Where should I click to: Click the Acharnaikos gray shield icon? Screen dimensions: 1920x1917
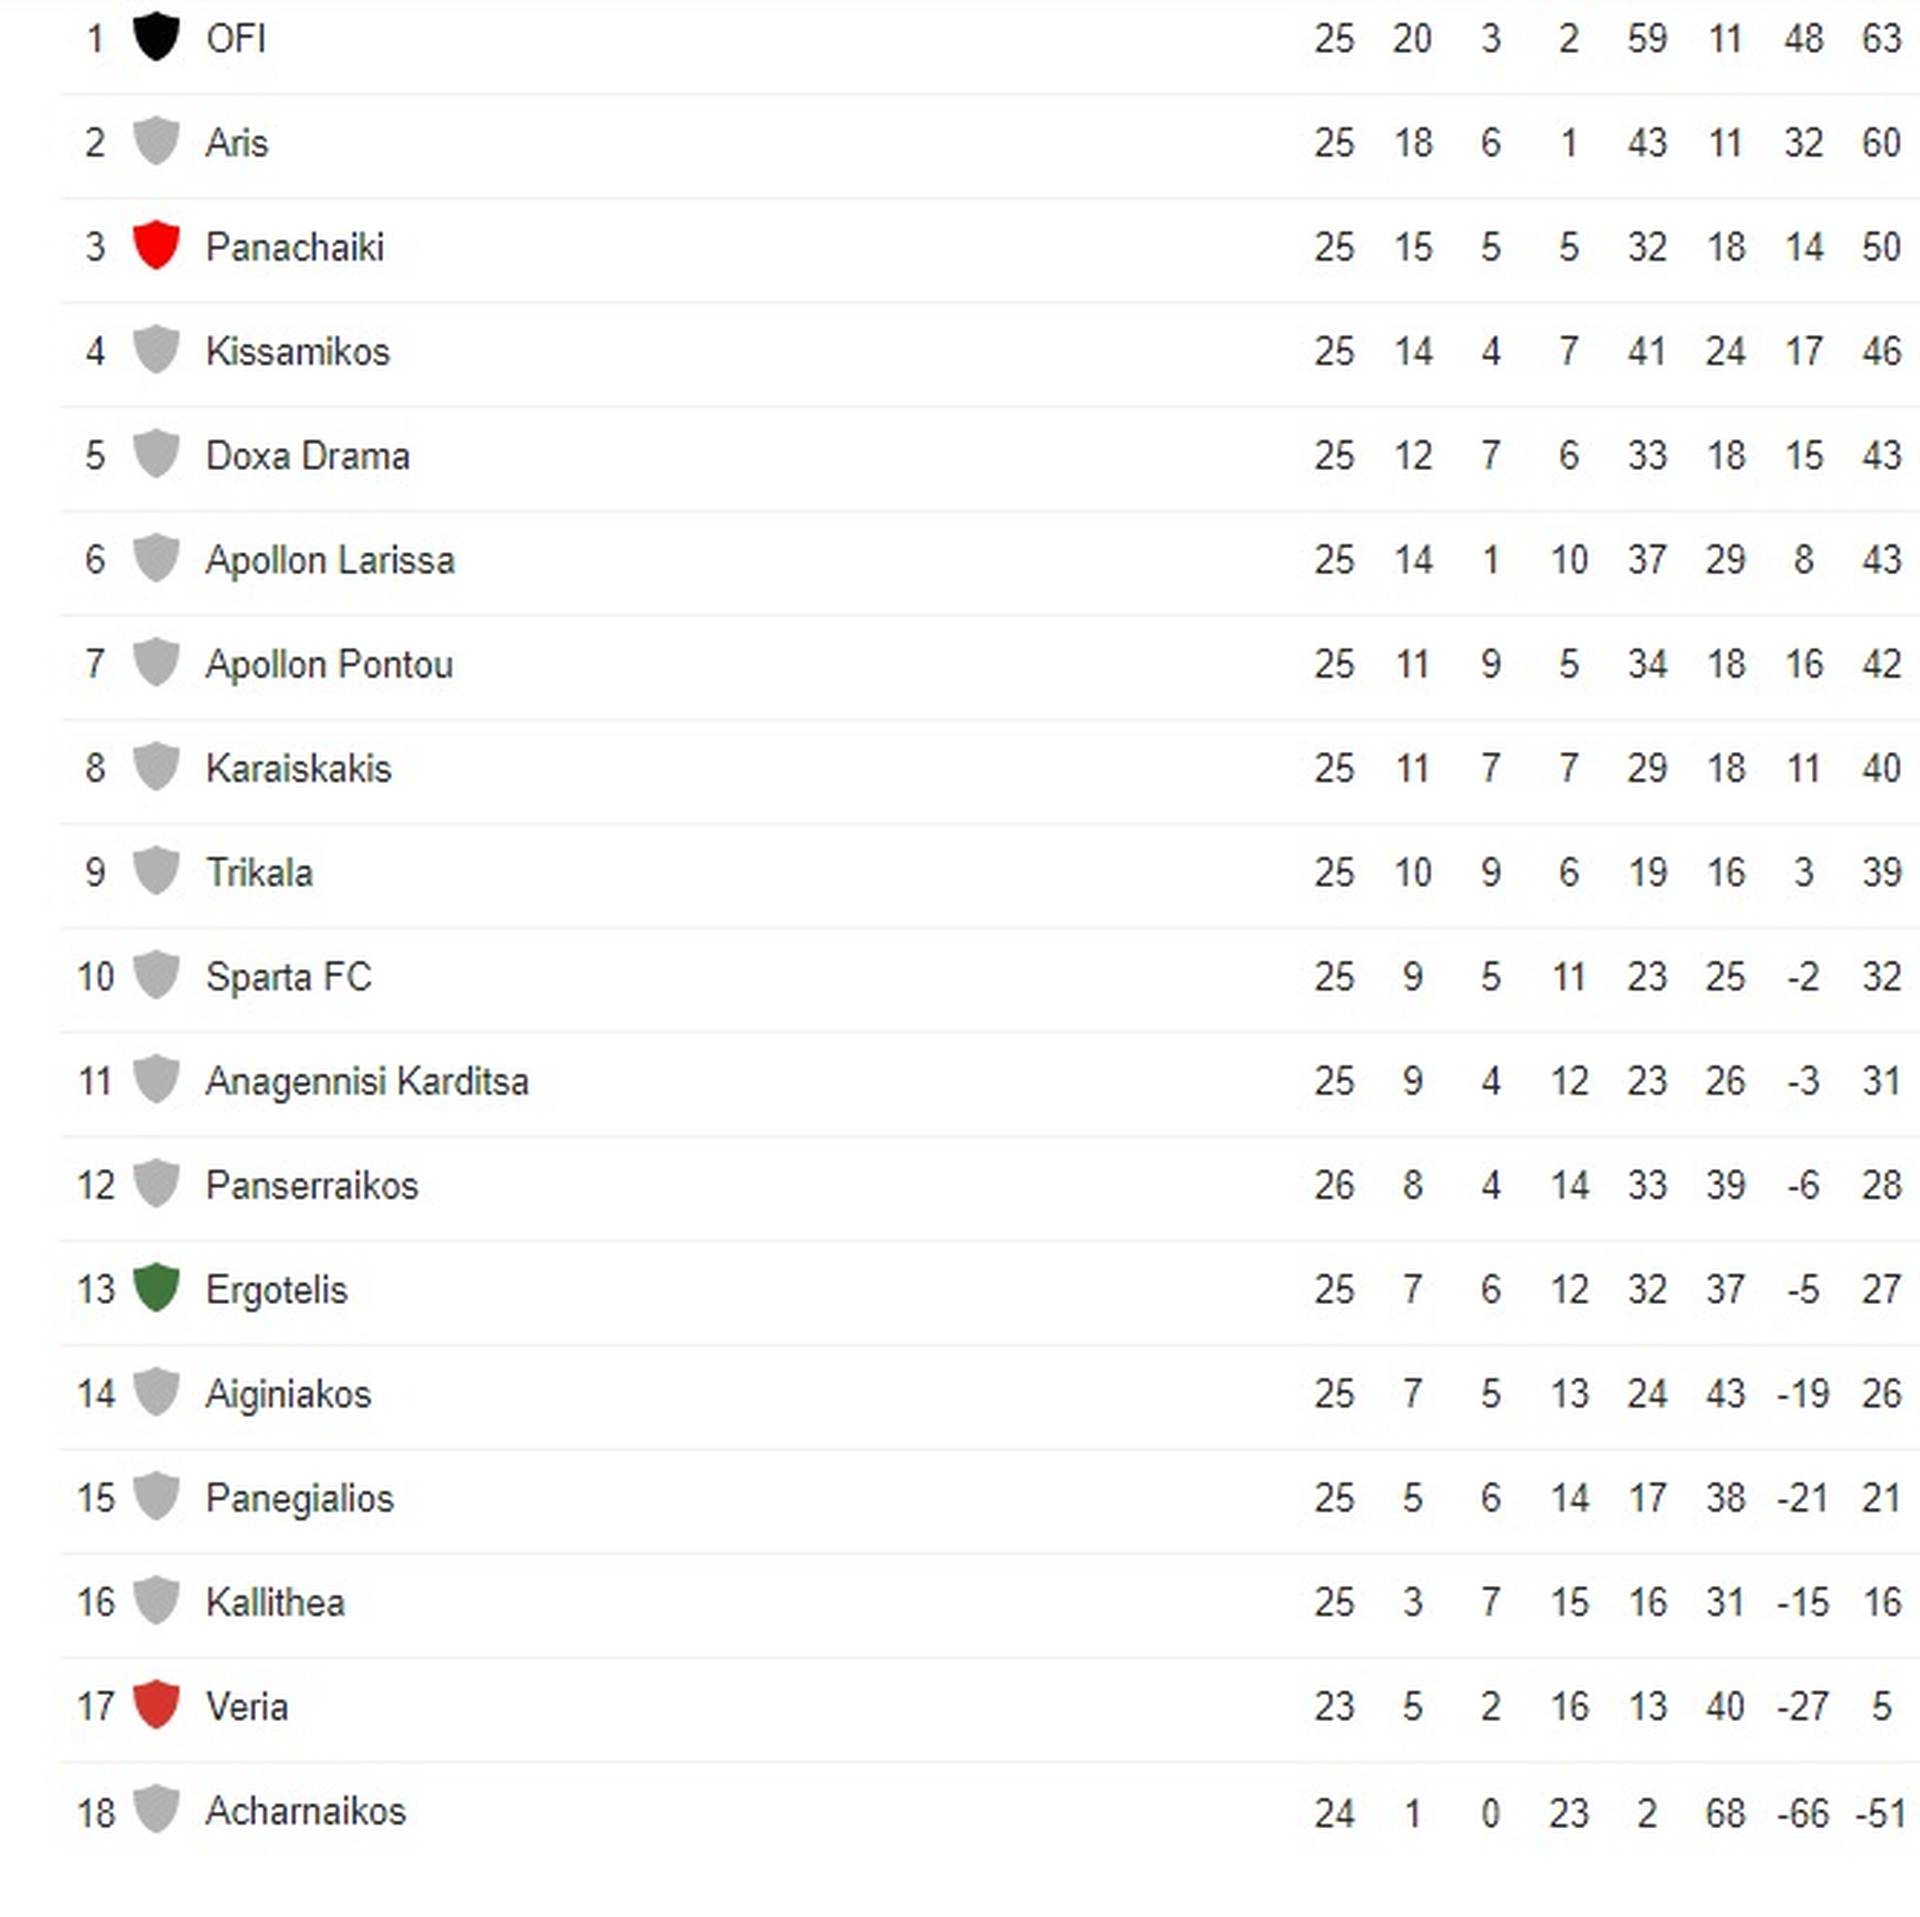coord(156,1810)
